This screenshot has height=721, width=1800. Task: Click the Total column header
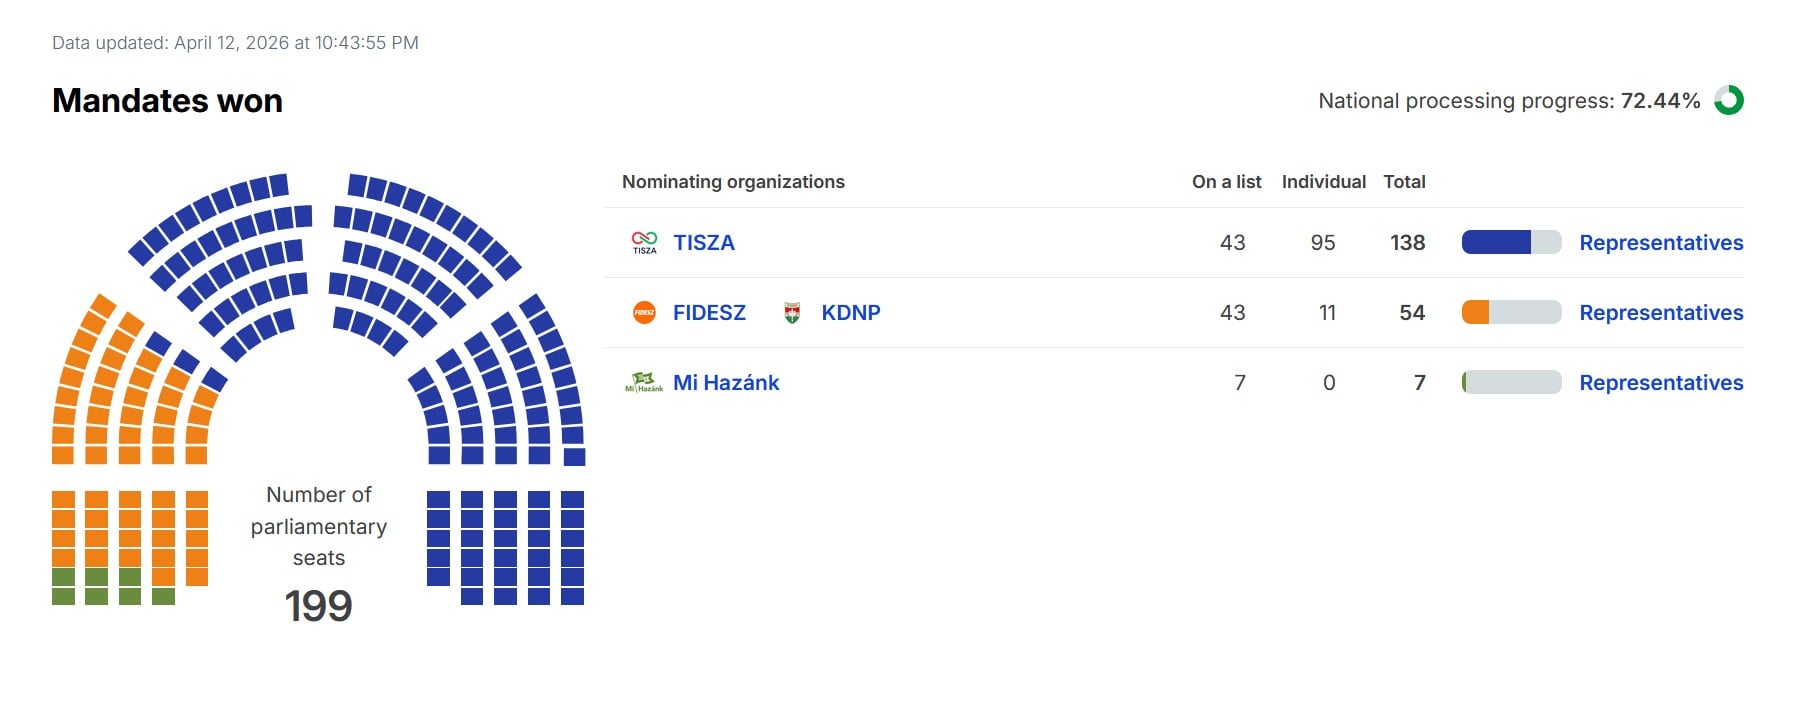1404,182
